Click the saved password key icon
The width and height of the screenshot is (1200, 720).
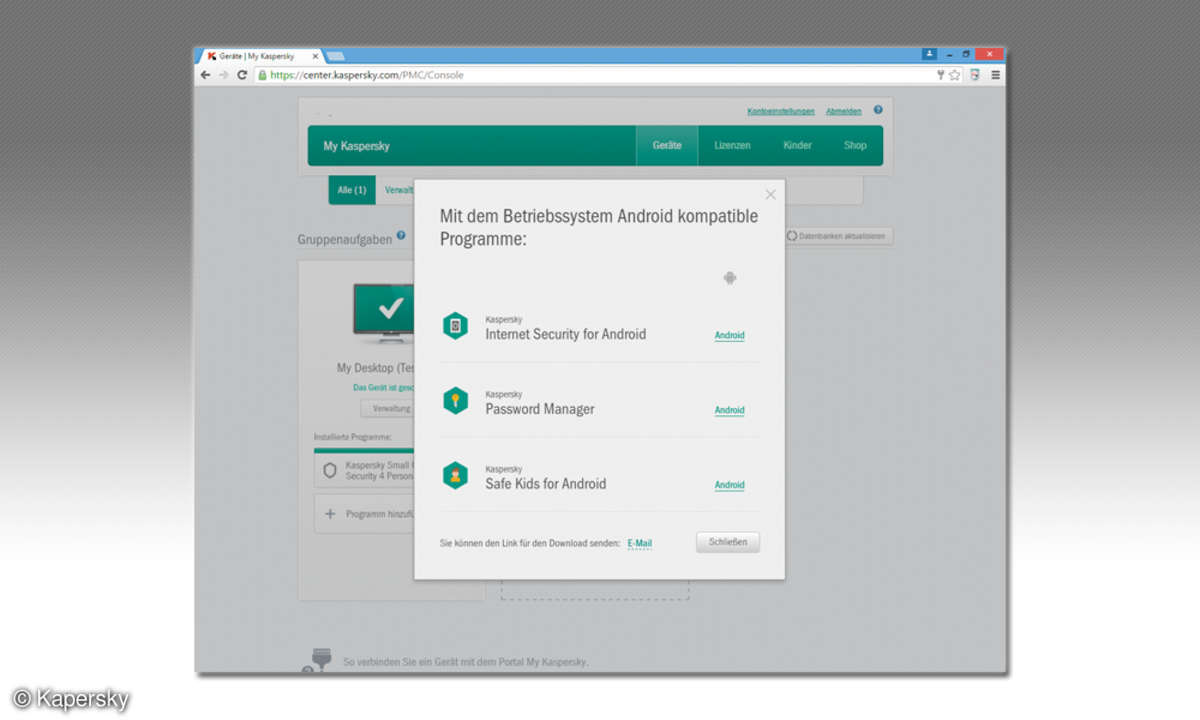click(940, 75)
